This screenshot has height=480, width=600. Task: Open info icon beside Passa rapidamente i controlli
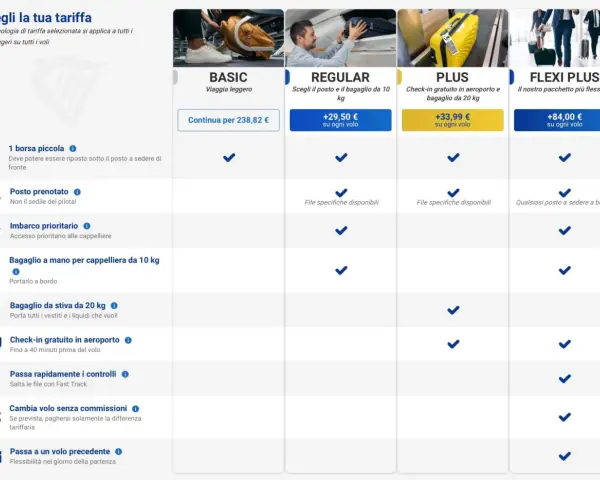(x=125, y=374)
